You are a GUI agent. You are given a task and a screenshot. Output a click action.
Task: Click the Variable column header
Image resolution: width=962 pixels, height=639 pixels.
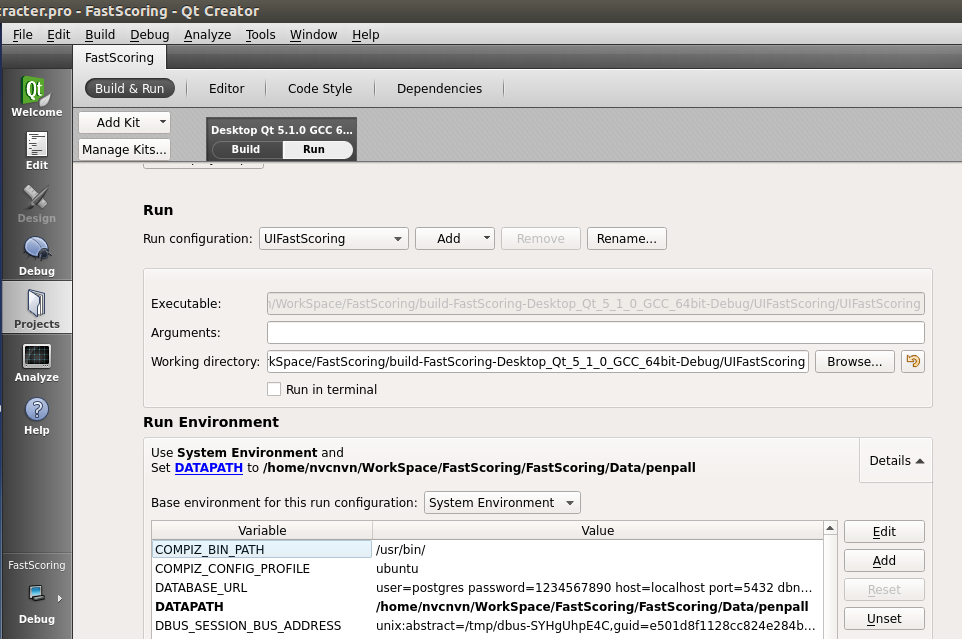(262, 530)
